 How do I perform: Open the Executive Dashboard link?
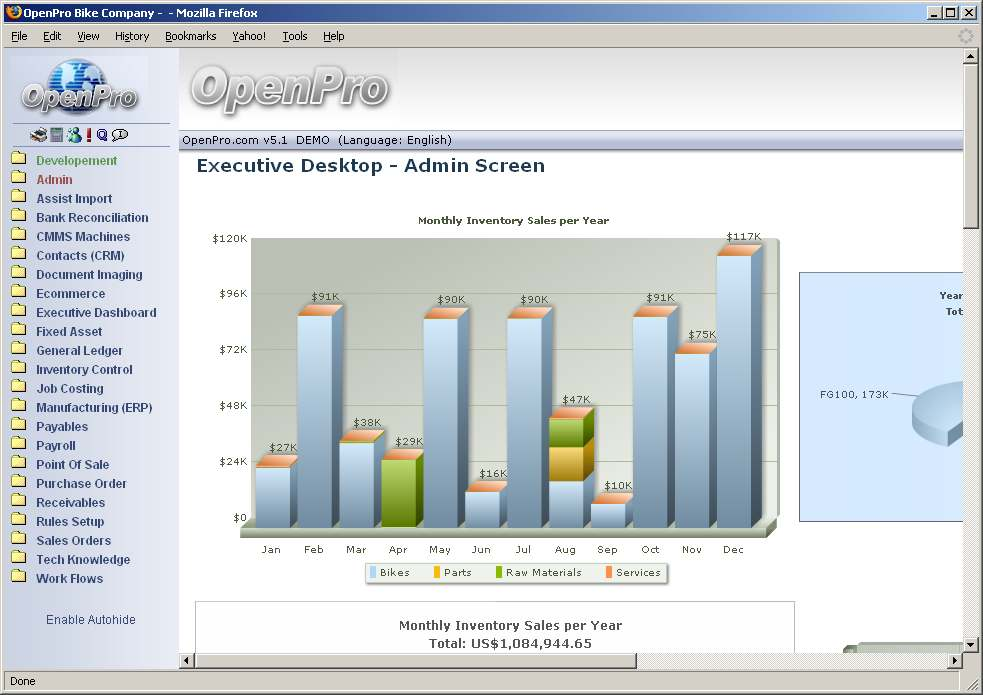96,313
